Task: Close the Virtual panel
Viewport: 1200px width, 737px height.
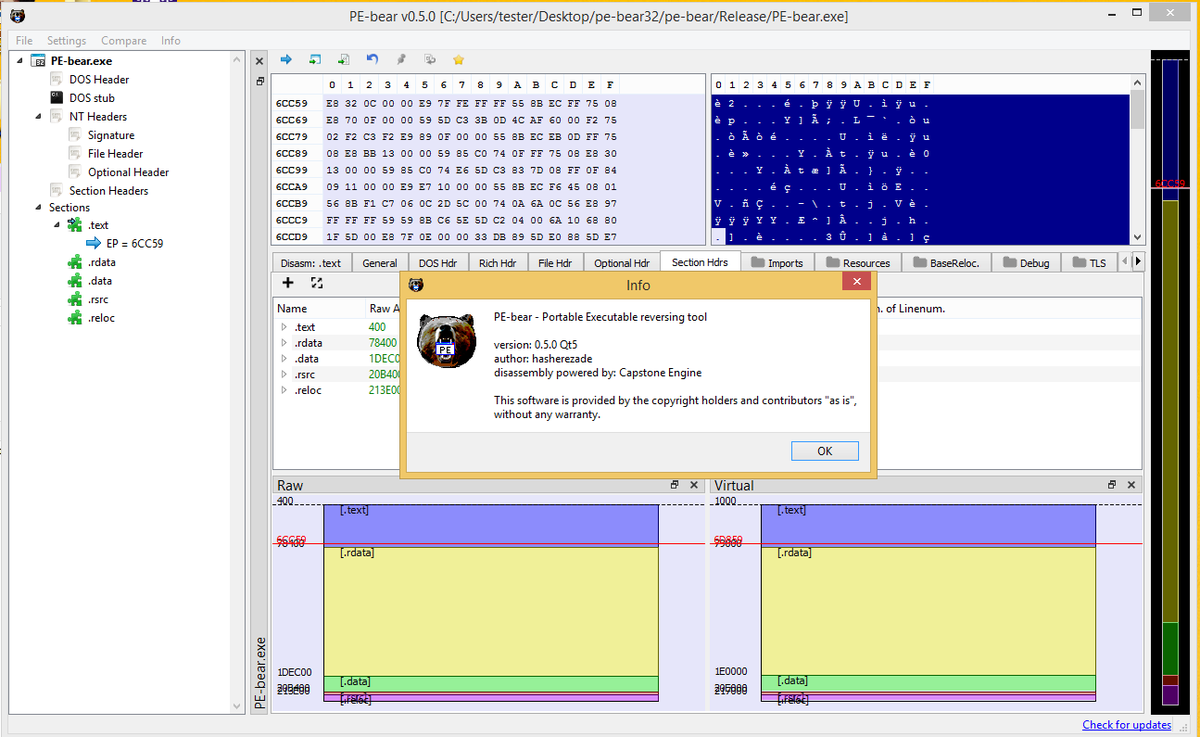Action: 1131,484
